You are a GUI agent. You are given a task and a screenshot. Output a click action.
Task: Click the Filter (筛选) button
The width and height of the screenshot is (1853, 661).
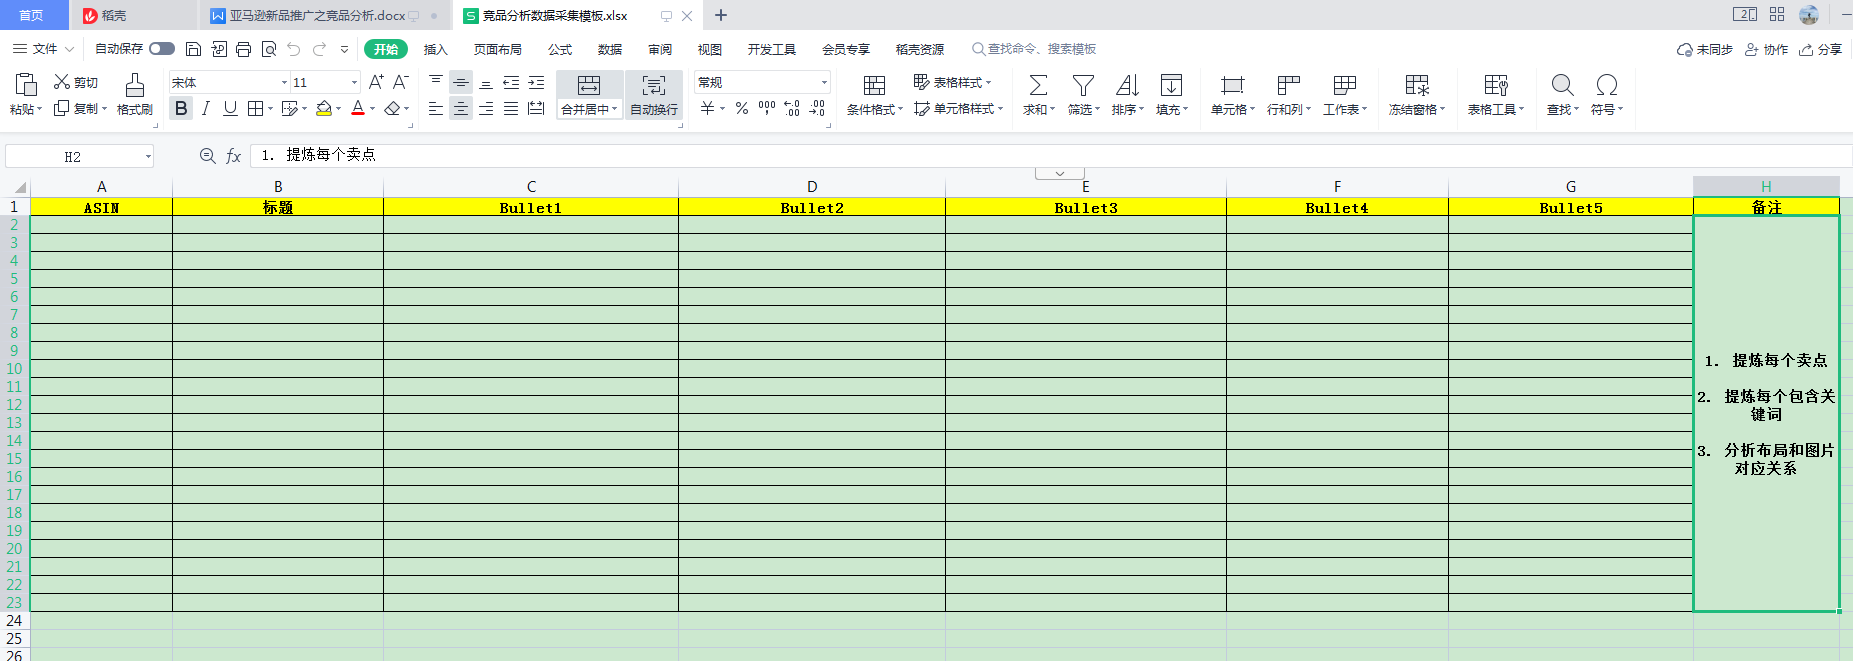[x=1083, y=95]
